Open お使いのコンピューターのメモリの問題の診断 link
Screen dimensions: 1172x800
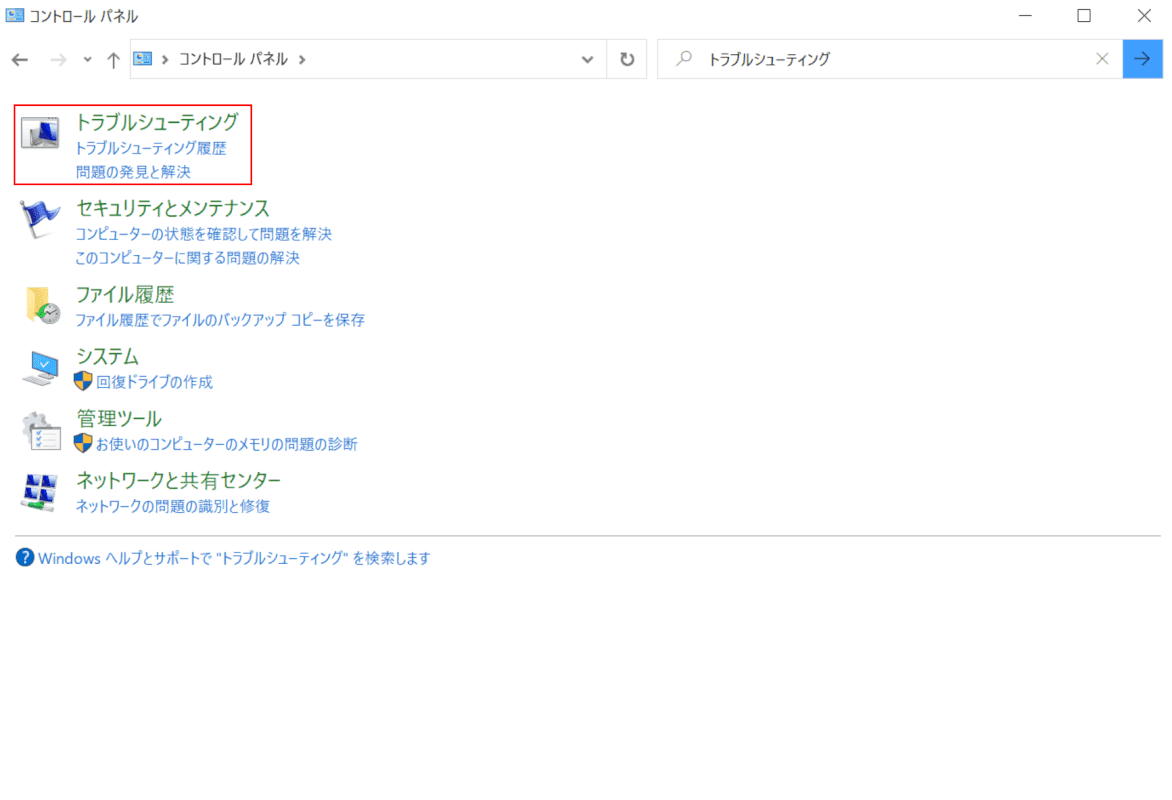[226, 444]
